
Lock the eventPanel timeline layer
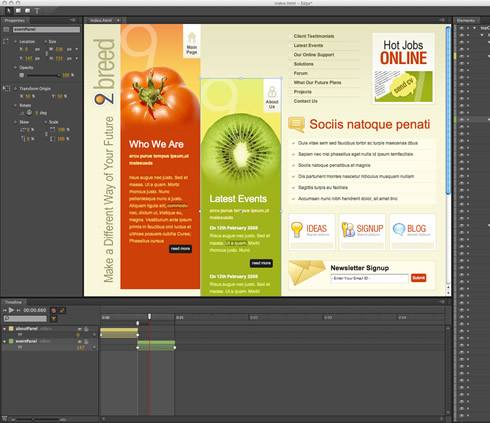click(x=86, y=341)
